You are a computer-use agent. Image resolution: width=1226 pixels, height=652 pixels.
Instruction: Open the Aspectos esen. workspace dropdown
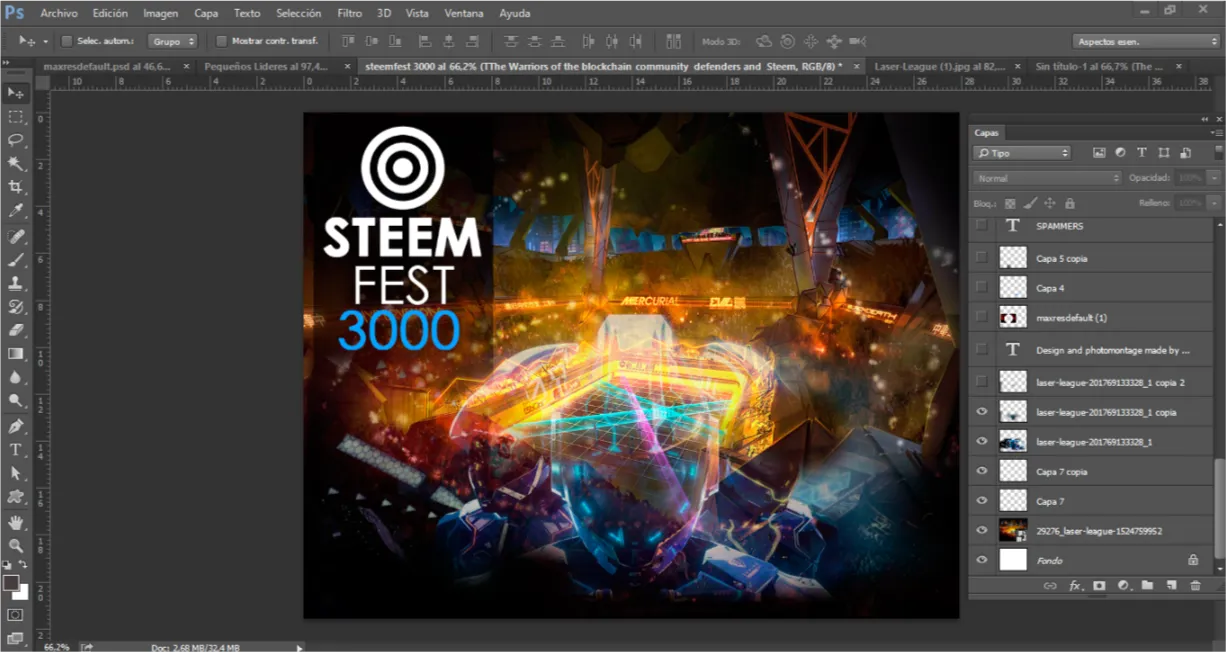click(x=1145, y=42)
